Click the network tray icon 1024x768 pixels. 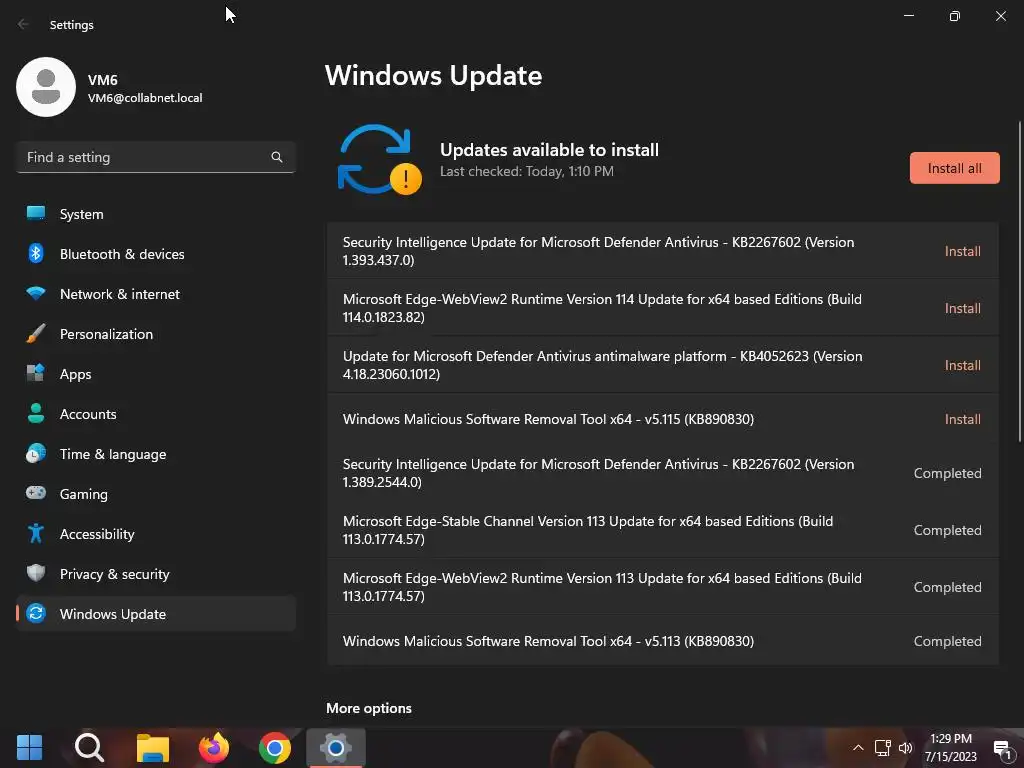(x=882, y=748)
